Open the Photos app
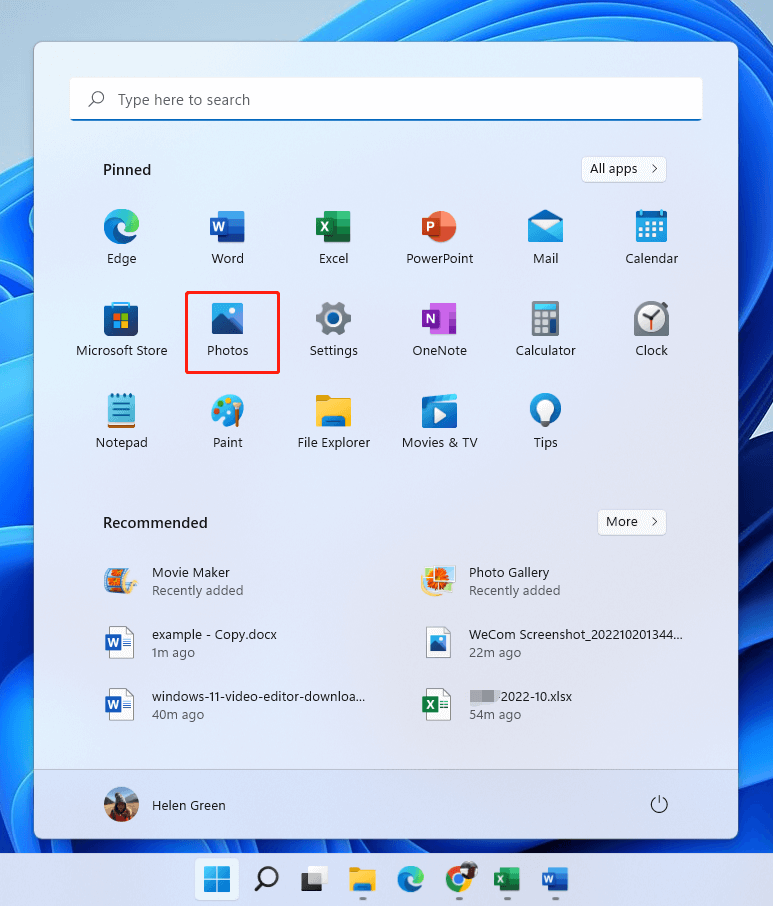773x906 pixels. pos(228,328)
